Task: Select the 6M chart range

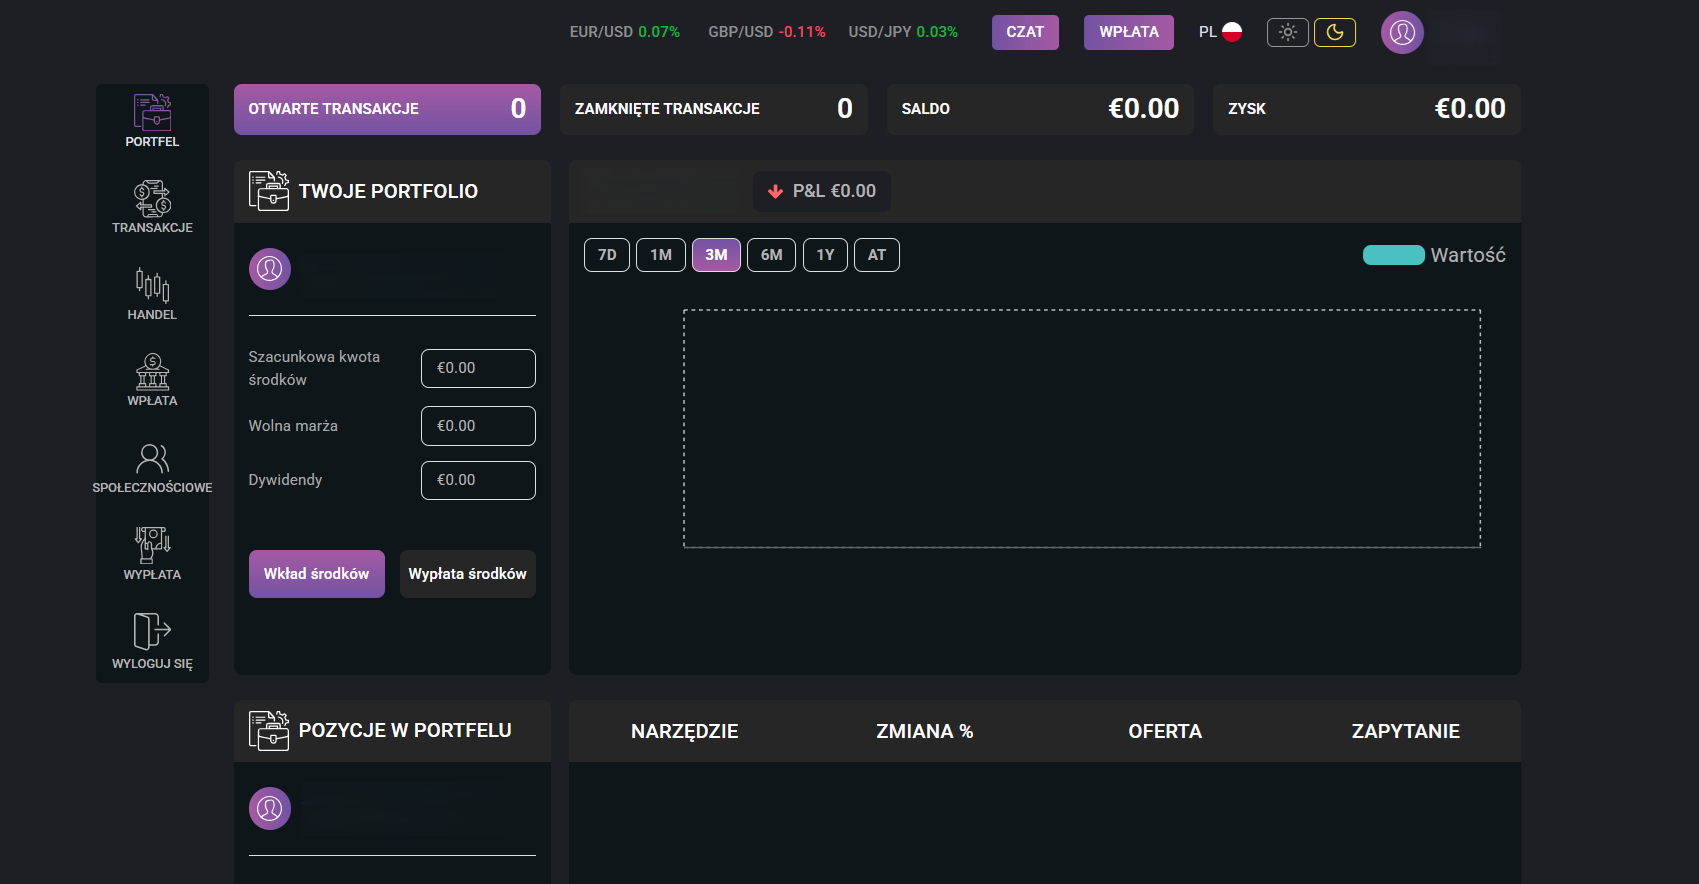Action: 772,255
